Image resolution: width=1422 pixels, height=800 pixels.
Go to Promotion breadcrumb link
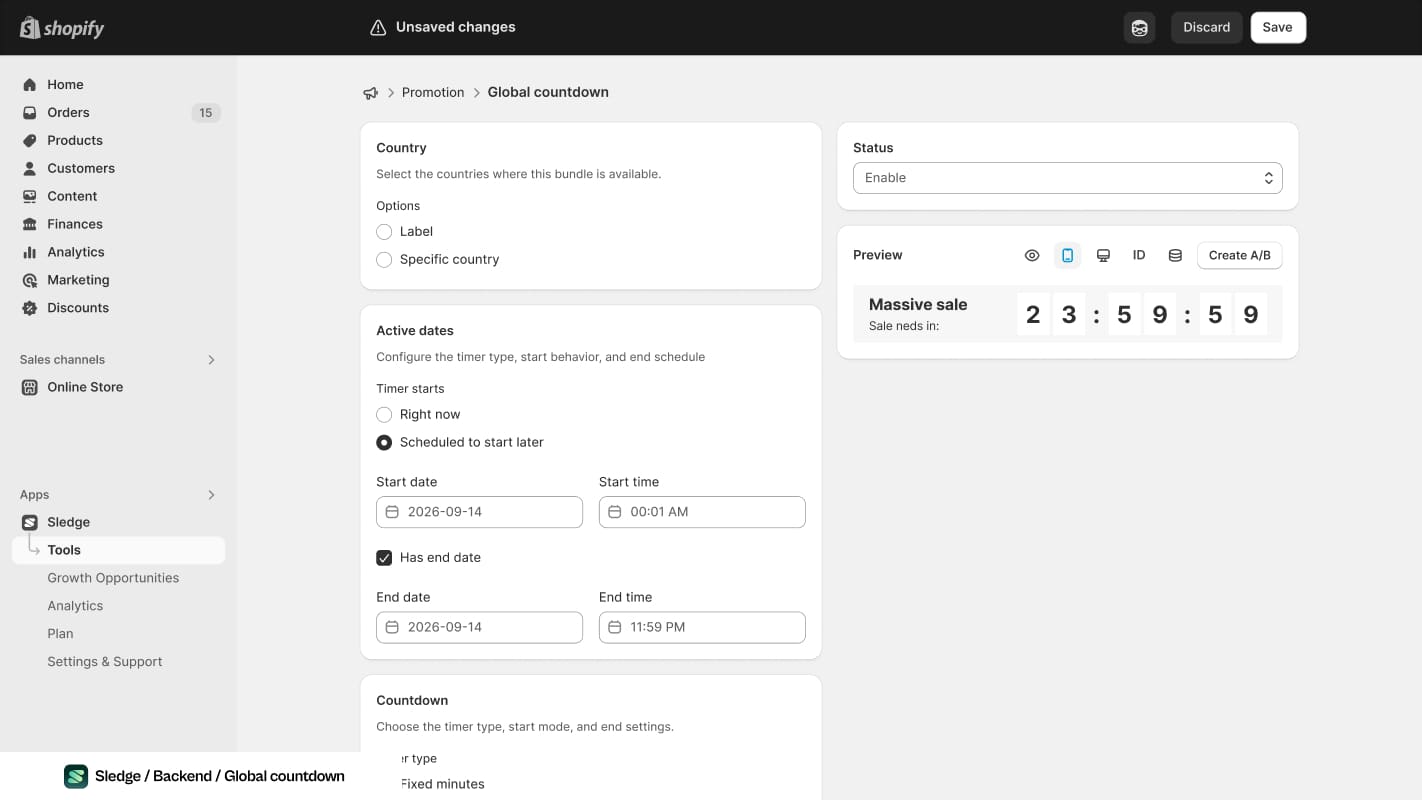pos(433,93)
